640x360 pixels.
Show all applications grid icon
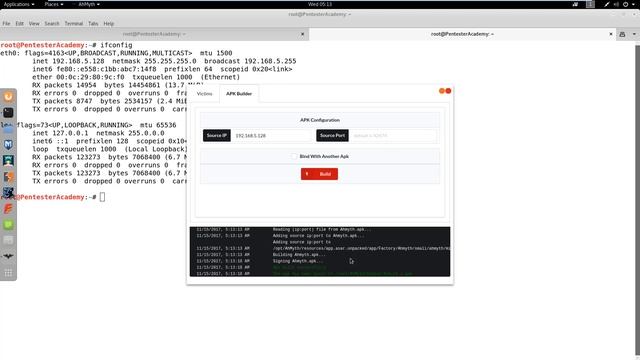point(8,273)
